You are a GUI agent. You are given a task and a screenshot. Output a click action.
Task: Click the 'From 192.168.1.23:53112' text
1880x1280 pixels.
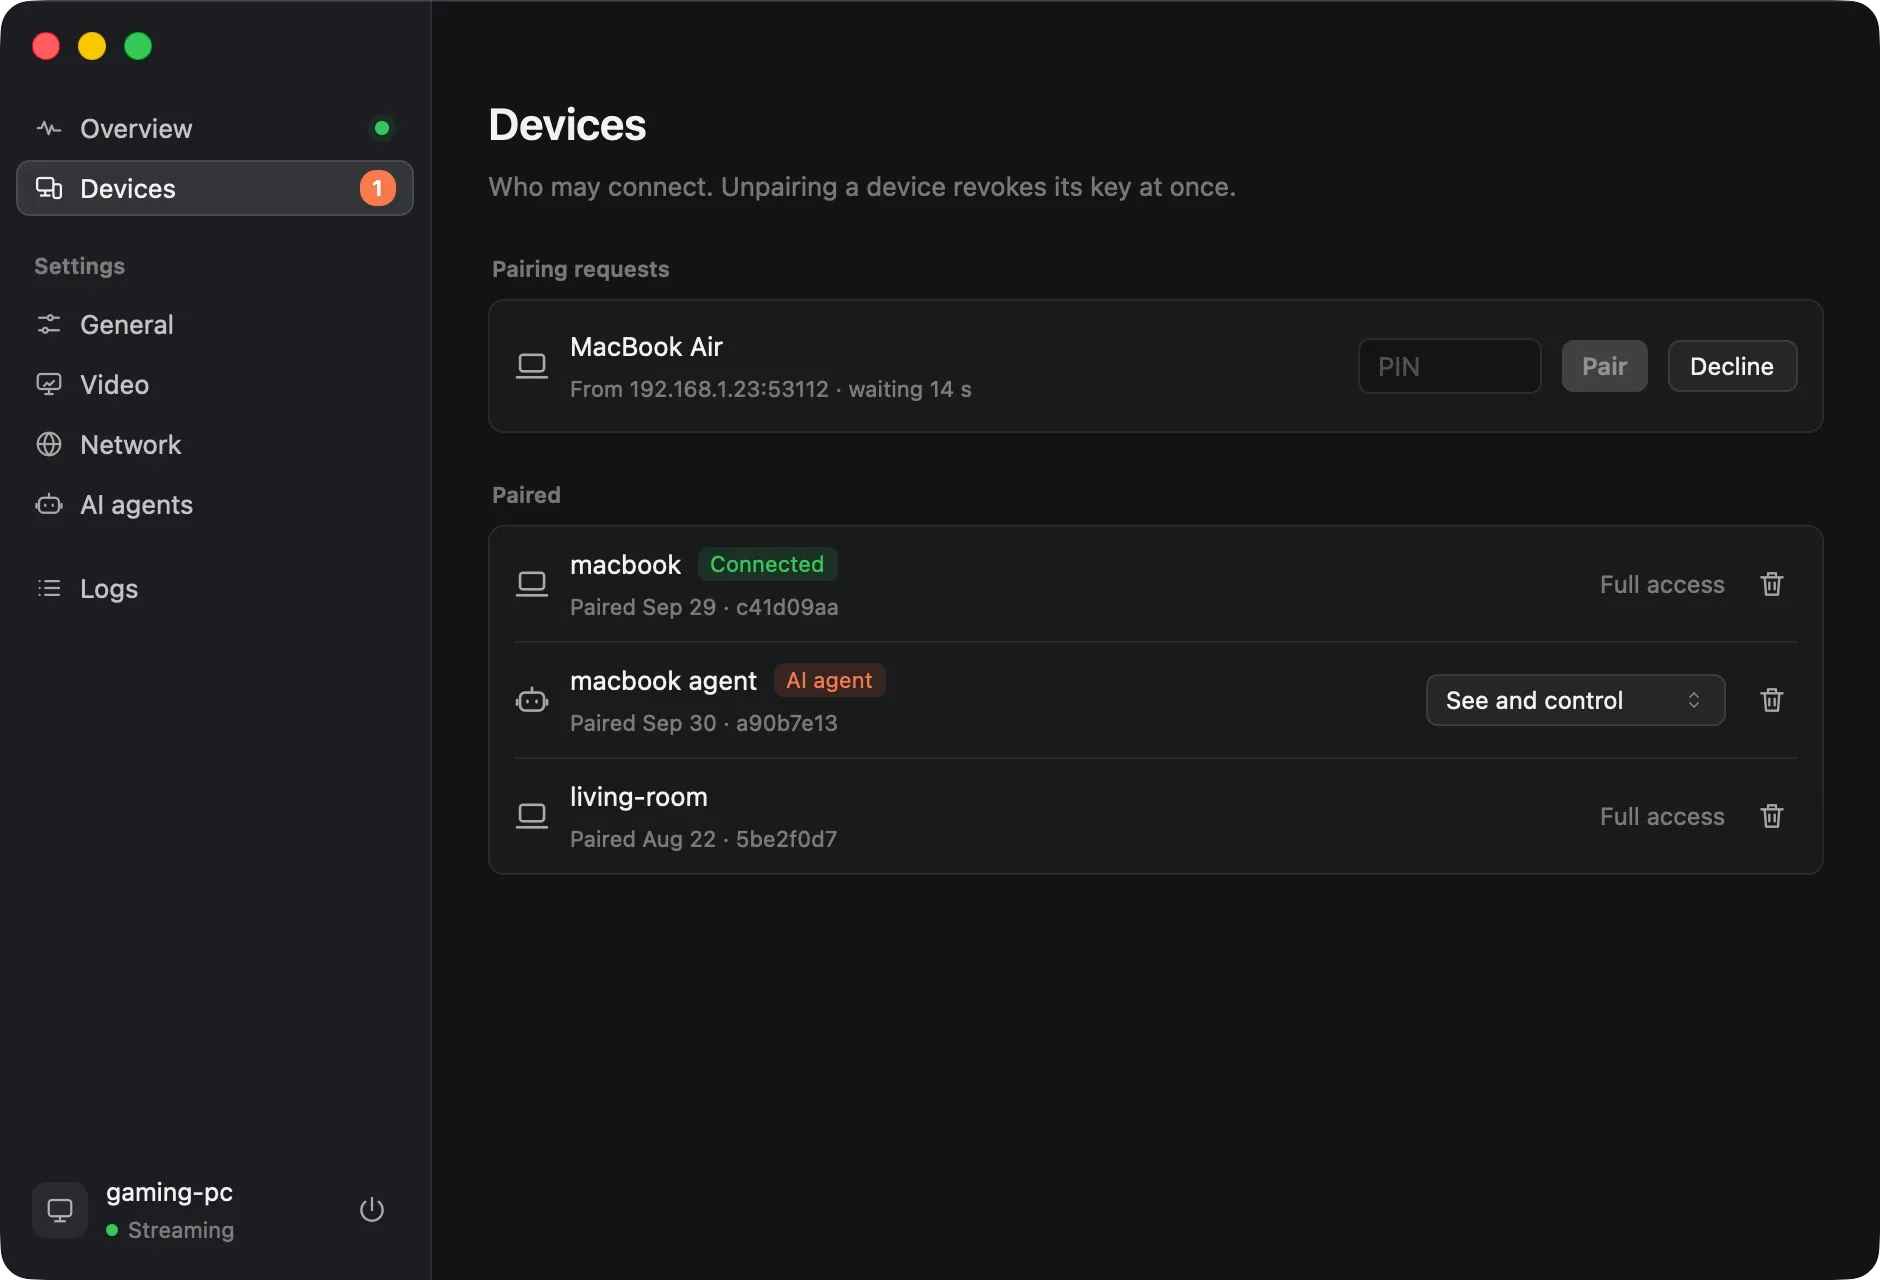[699, 389]
